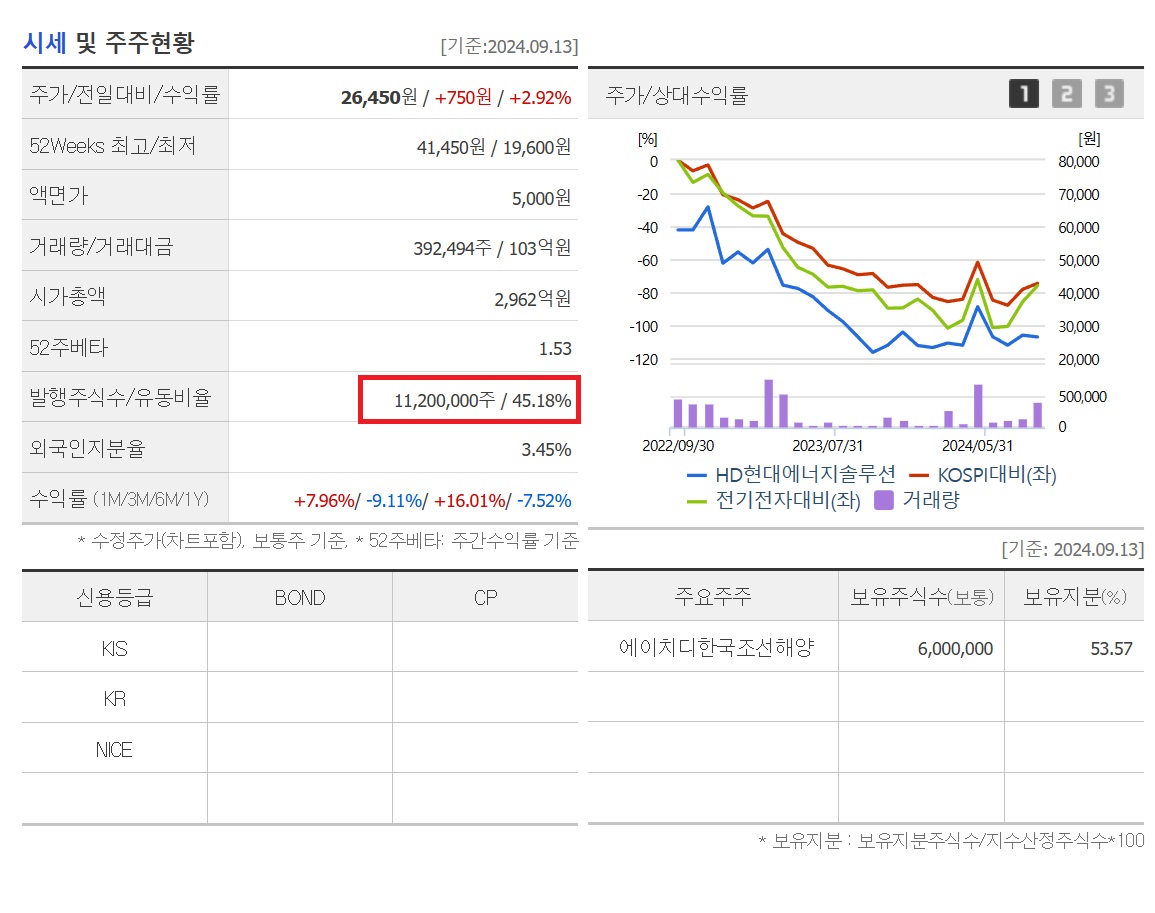This screenshot has height=913, width=1155.
Task: Click the 시가총액 row label
Action: (67, 296)
